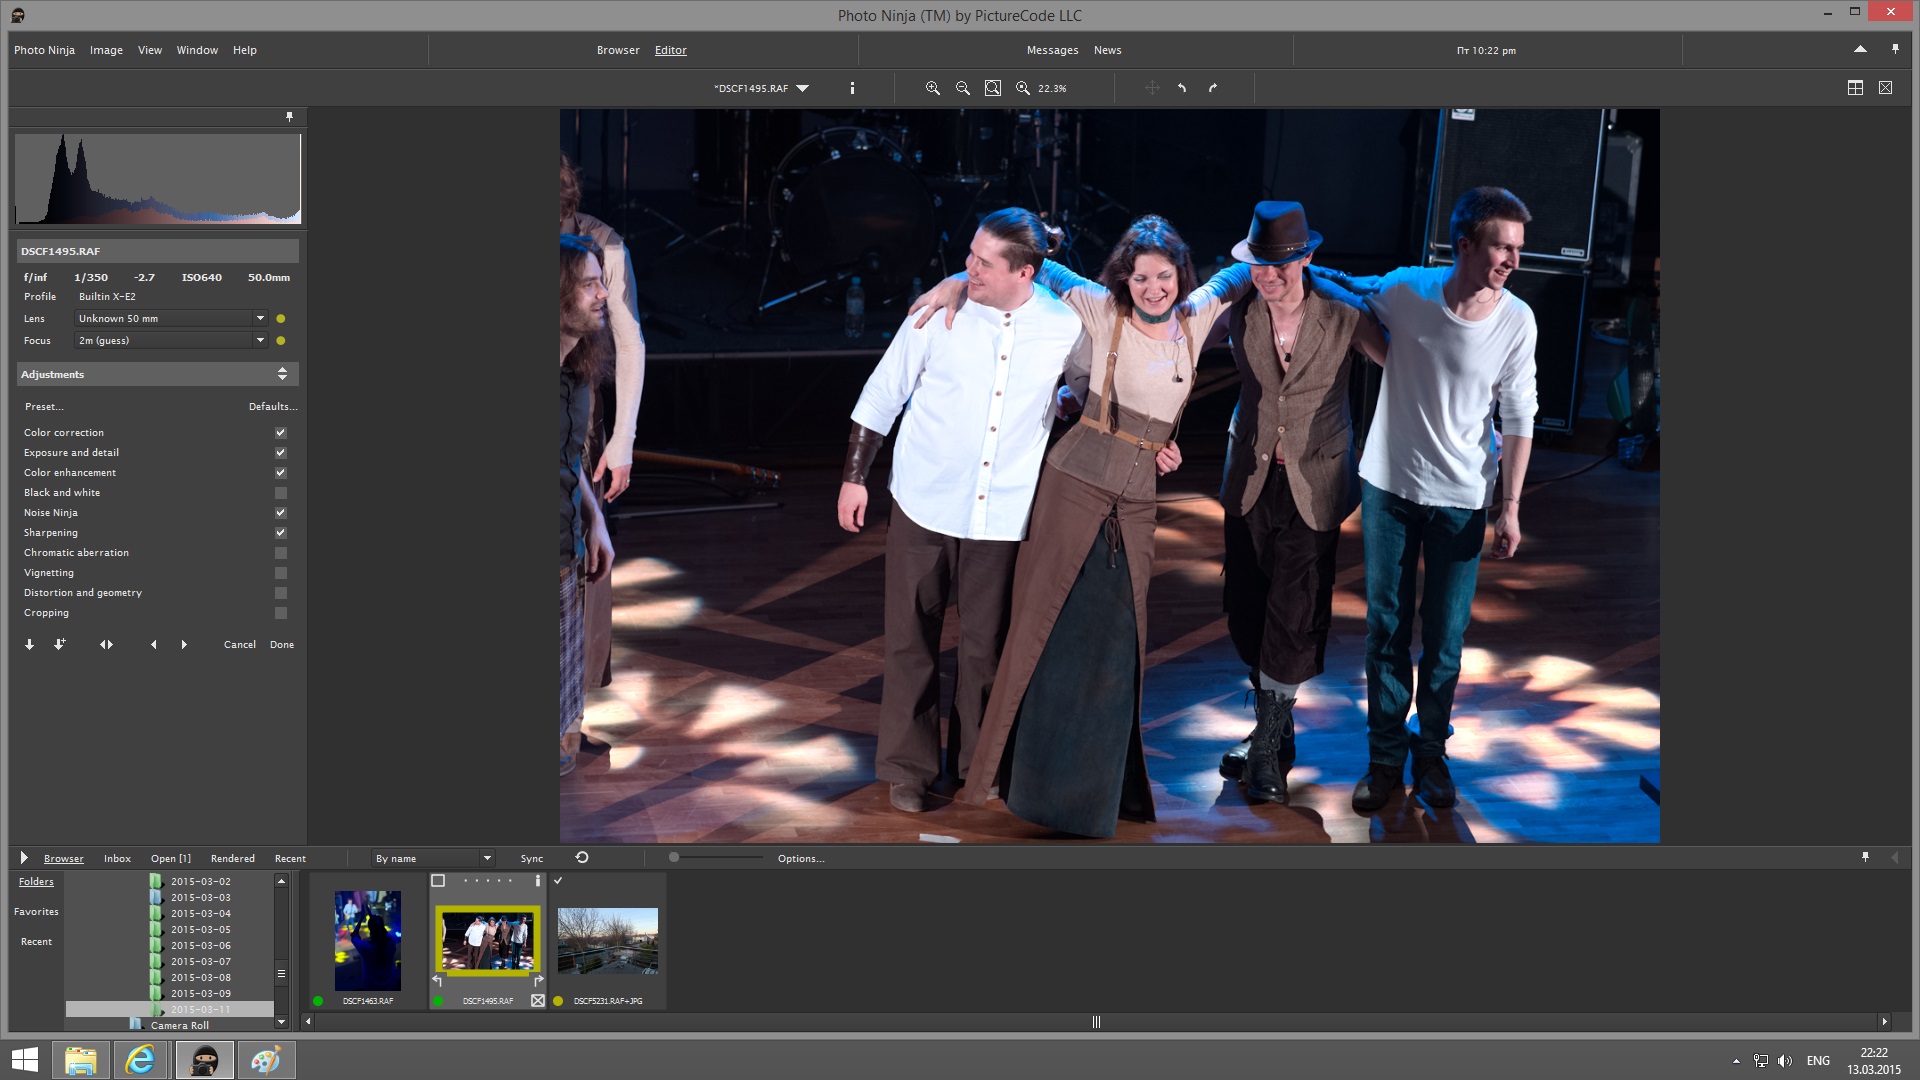Open Preset... chooser
This screenshot has height=1080, width=1920.
(44, 407)
